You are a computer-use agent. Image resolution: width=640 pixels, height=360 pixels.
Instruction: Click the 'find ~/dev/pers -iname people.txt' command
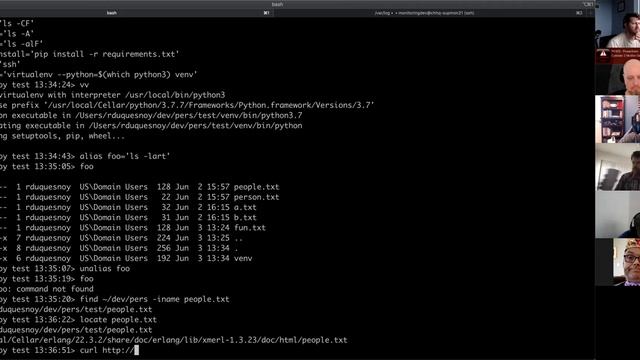pos(154,299)
